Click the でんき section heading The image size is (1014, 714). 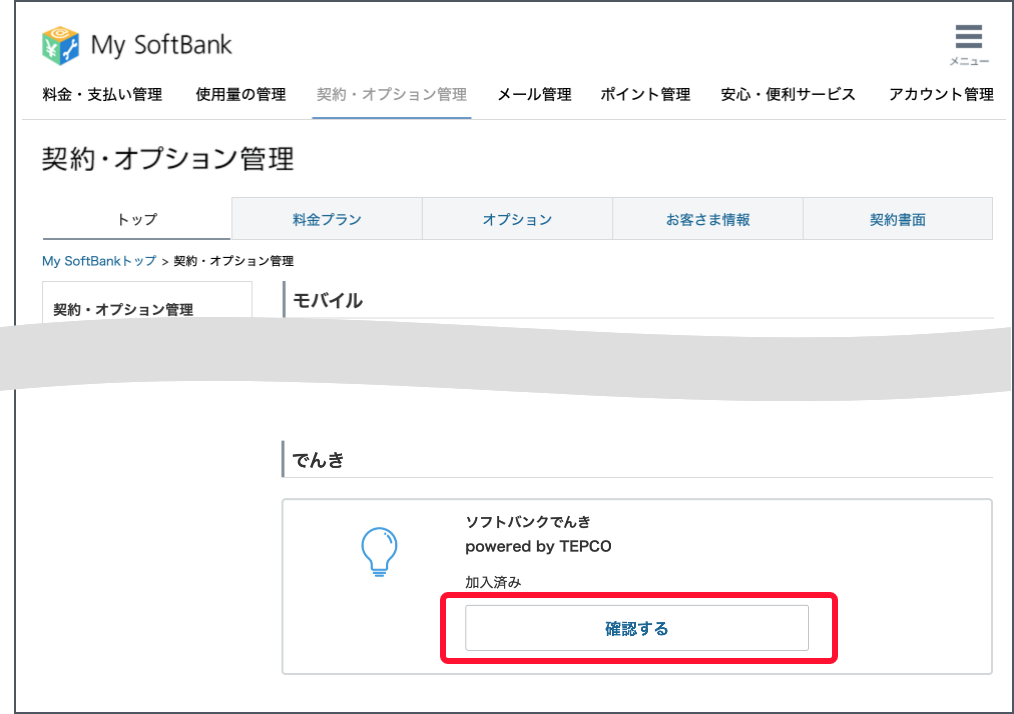click(x=318, y=460)
